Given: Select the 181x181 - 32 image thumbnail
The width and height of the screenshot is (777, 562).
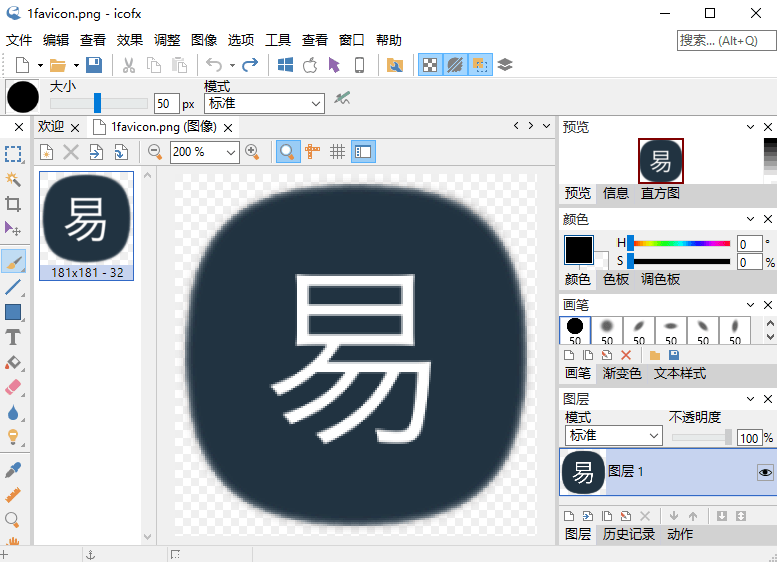Looking at the screenshot, I should pos(86,226).
